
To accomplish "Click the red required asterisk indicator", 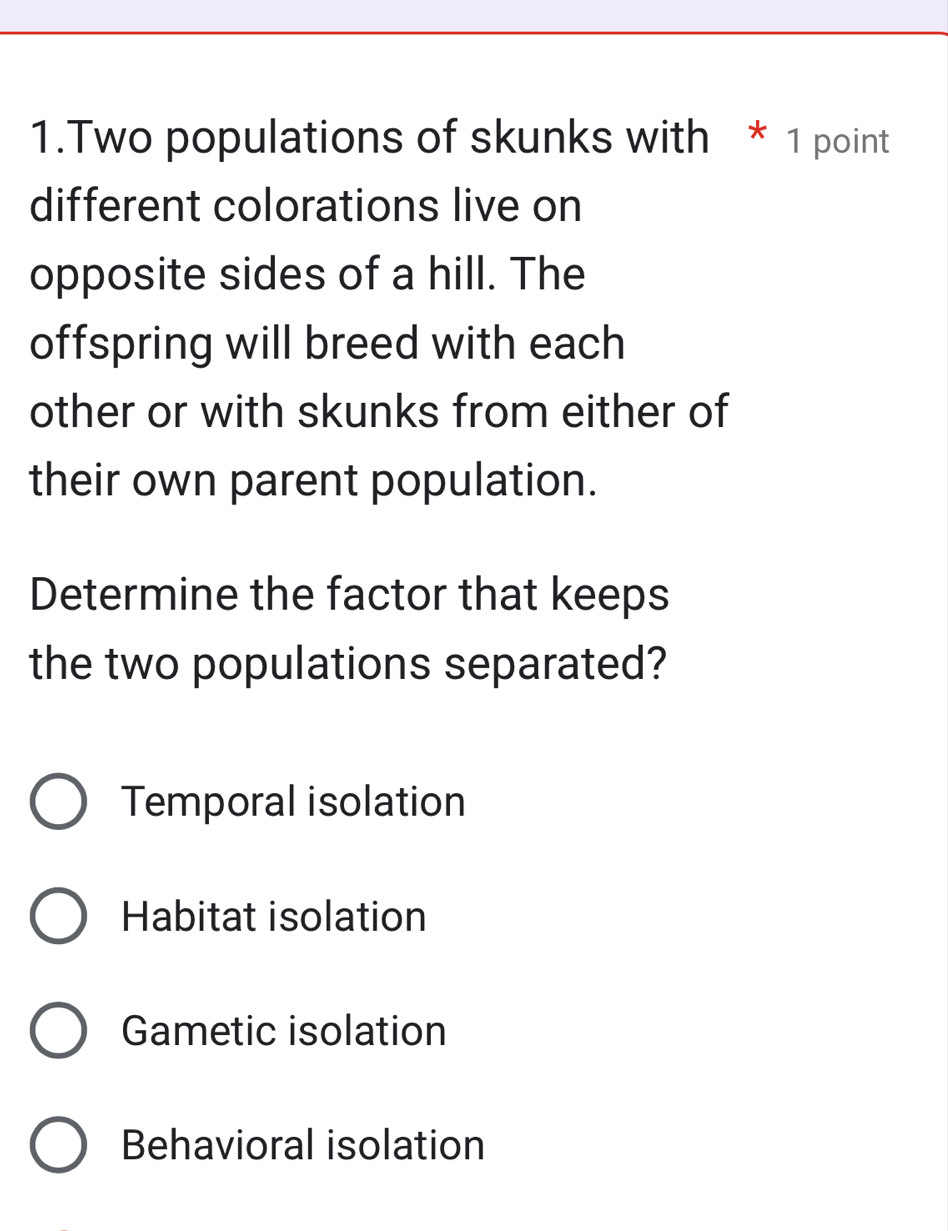I will pyautogui.click(x=757, y=136).
